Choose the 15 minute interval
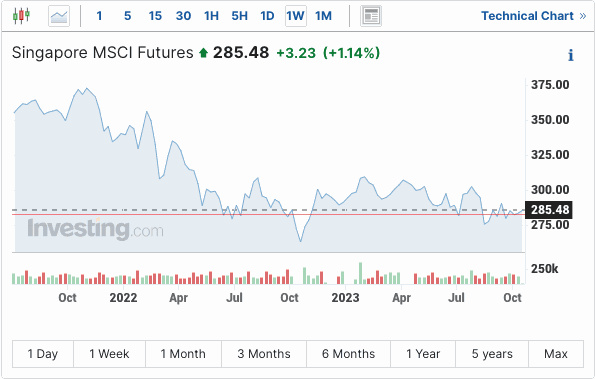 pyautogui.click(x=155, y=16)
